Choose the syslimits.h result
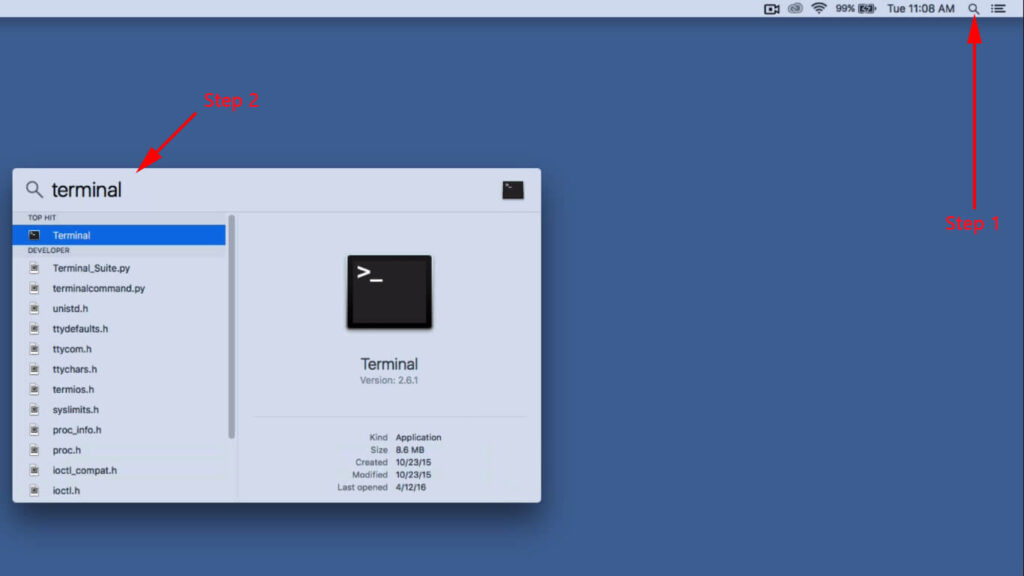This screenshot has width=1024, height=576. click(119, 409)
